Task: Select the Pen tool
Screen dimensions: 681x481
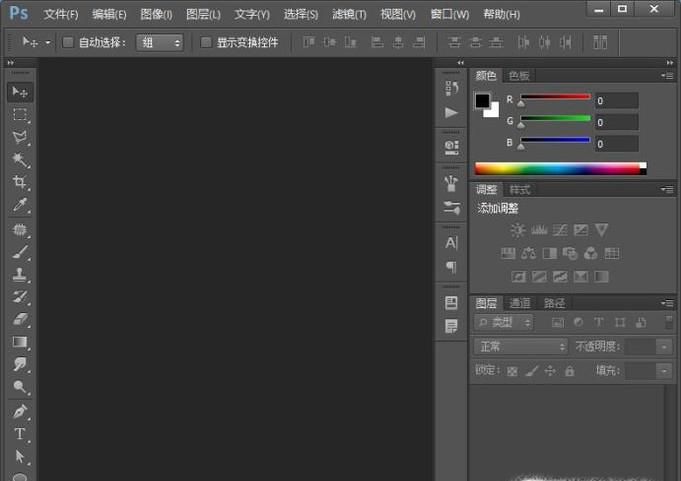Action: point(20,411)
